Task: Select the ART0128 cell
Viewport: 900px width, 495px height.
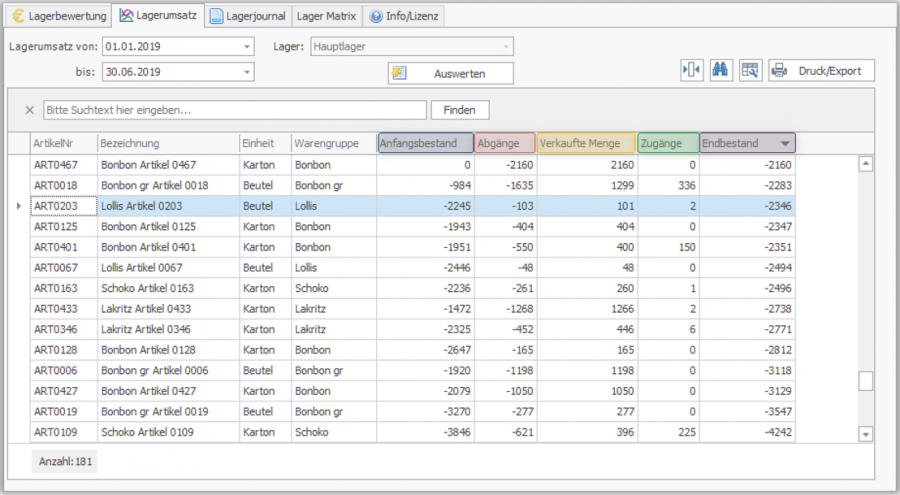Action: [64, 350]
